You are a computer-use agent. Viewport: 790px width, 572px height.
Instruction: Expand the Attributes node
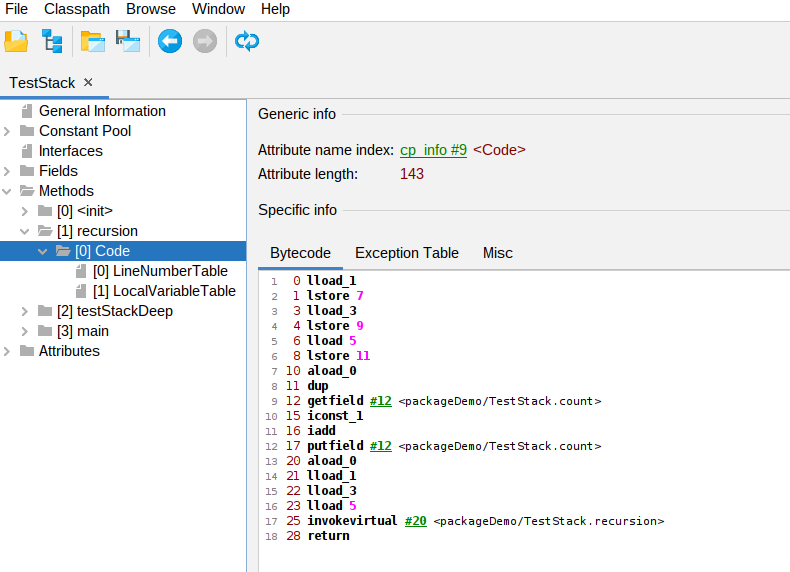[x=7, y=351]
